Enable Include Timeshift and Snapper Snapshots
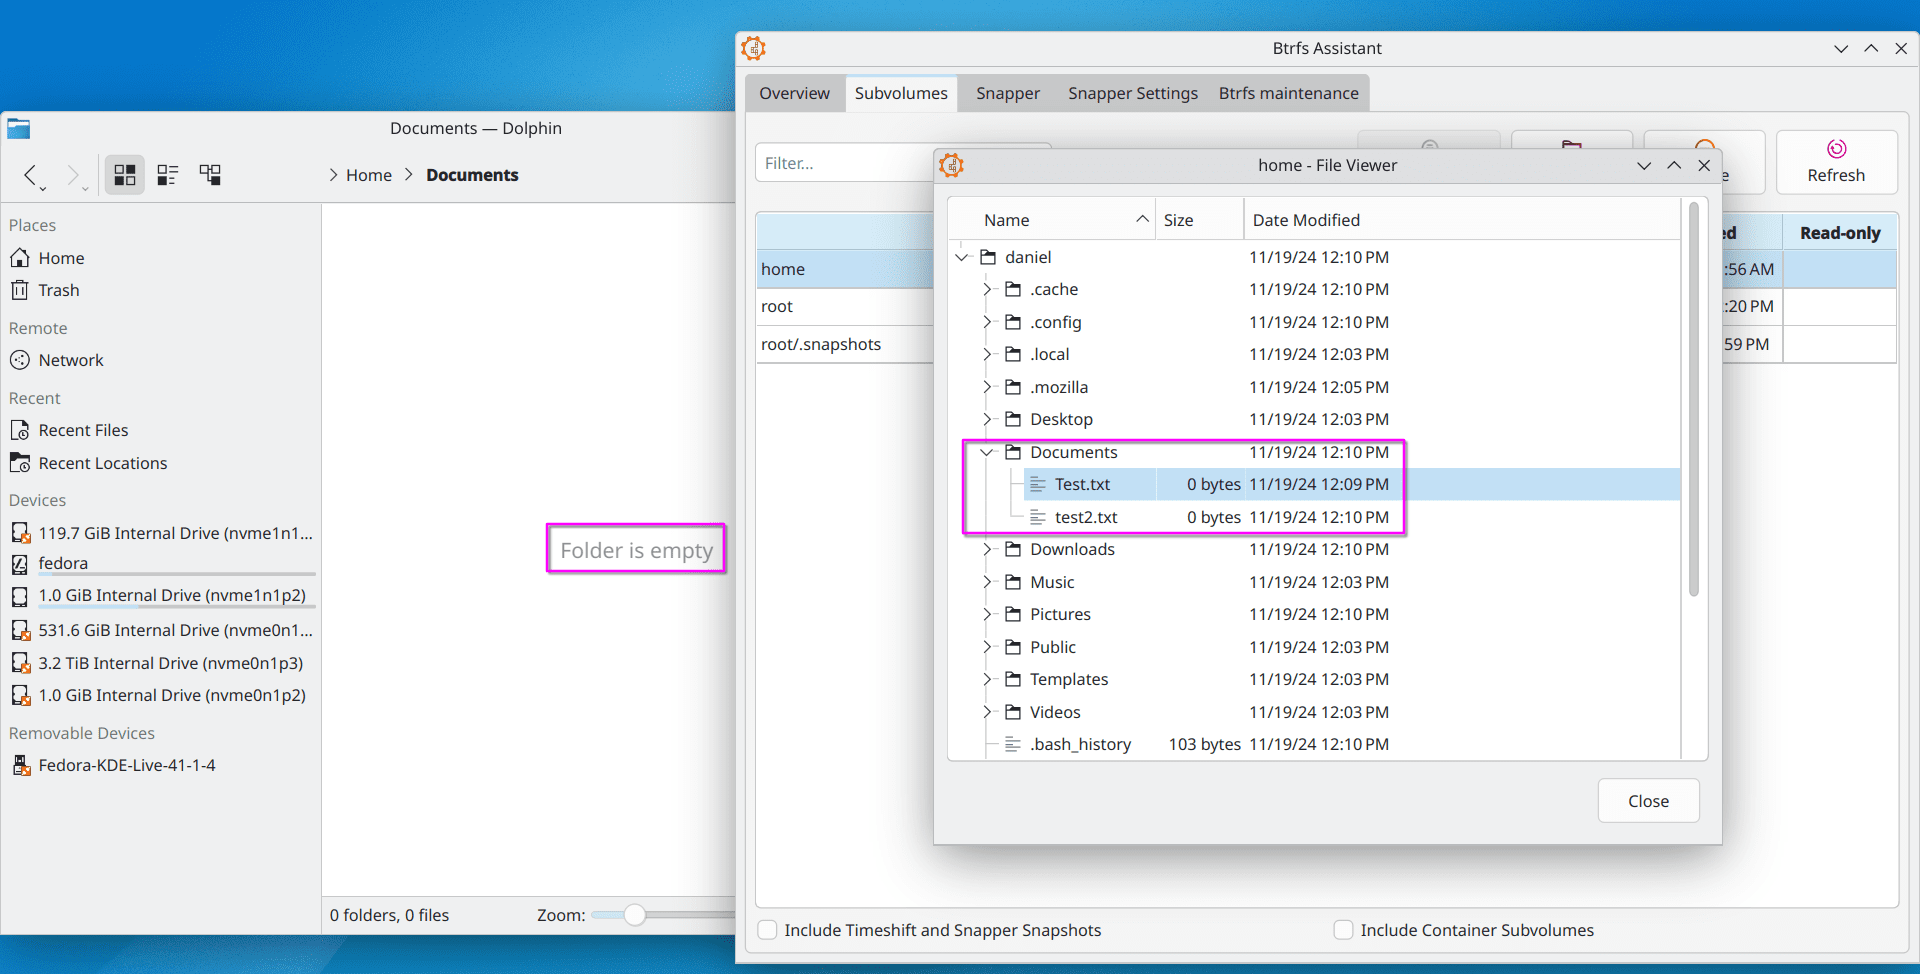The image size is (1920, 974). pyautogui.click(x=768, y=930)
